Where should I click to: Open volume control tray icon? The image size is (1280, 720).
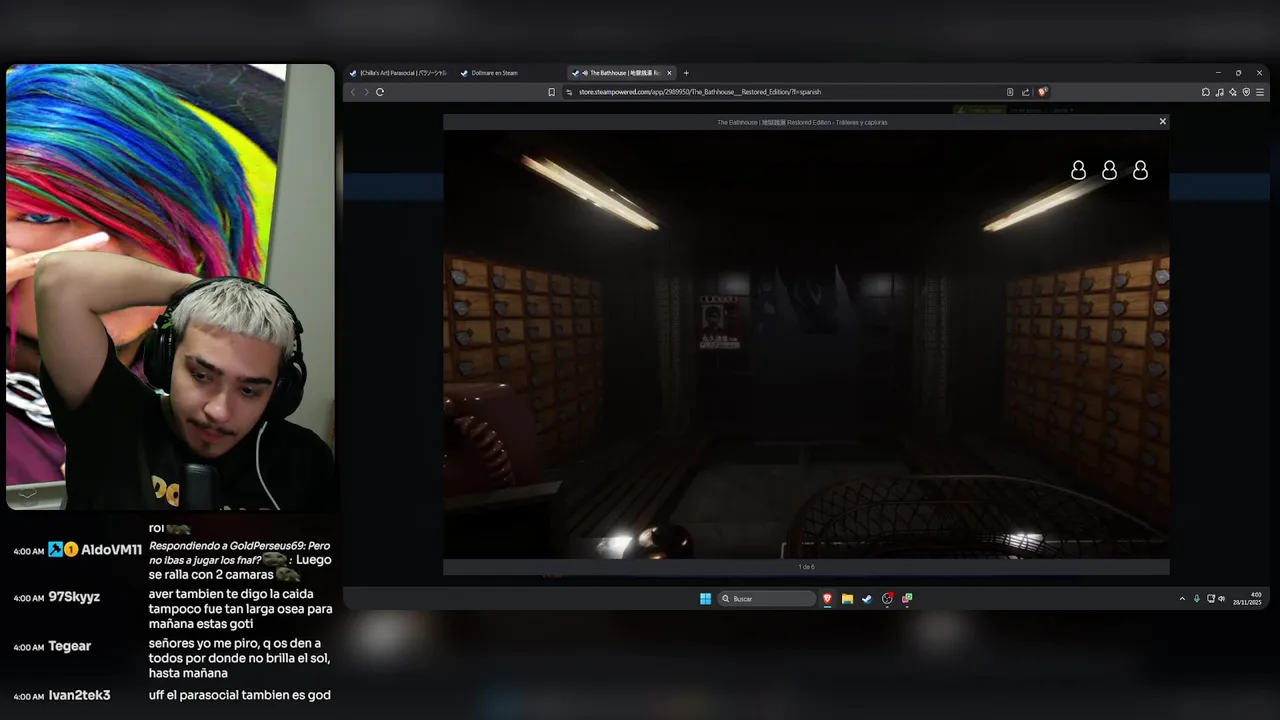(x=1221, y=599)
